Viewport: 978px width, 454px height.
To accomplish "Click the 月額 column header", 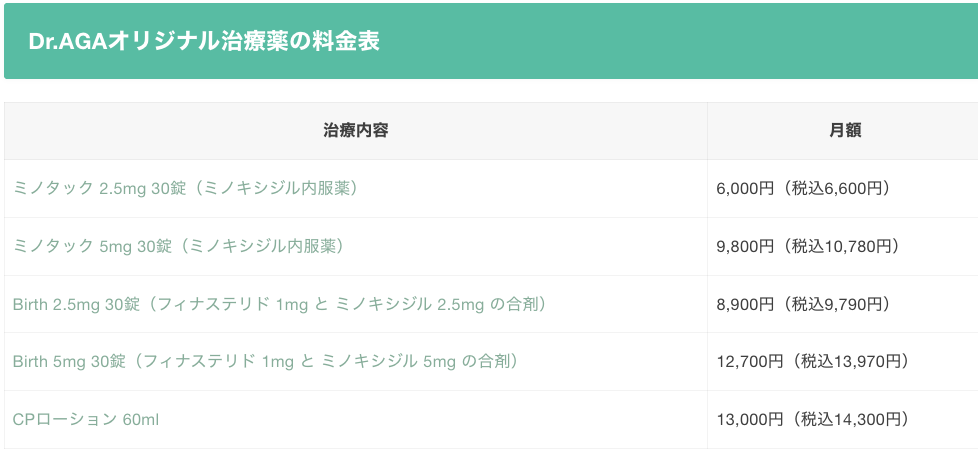I will click(x=845, y=131).
